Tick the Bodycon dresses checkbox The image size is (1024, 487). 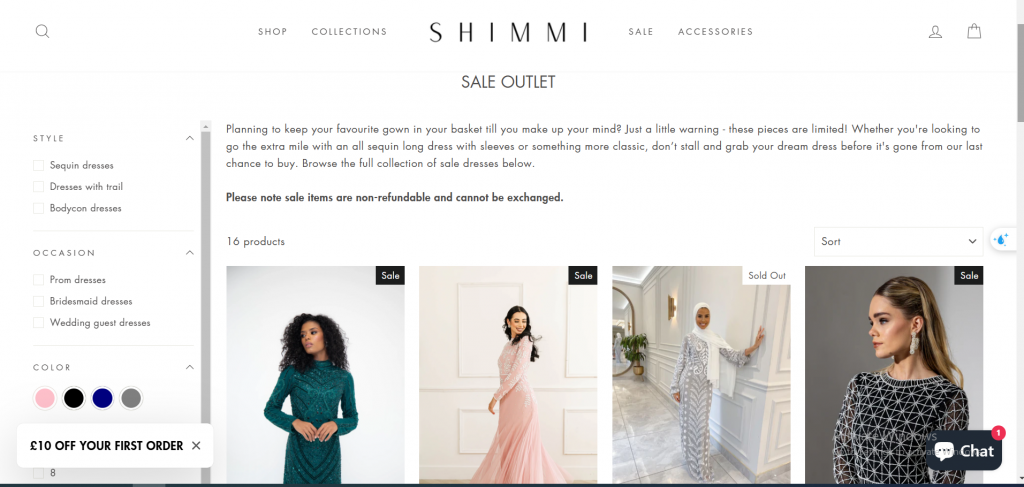[39, 208]
